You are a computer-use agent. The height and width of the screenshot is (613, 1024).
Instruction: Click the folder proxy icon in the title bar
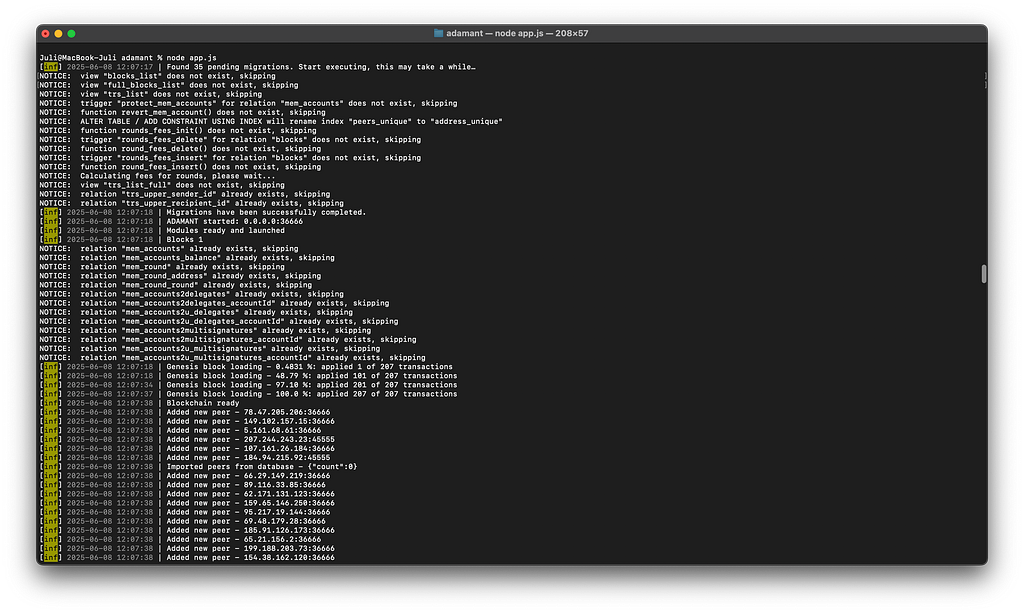[438, 33]
